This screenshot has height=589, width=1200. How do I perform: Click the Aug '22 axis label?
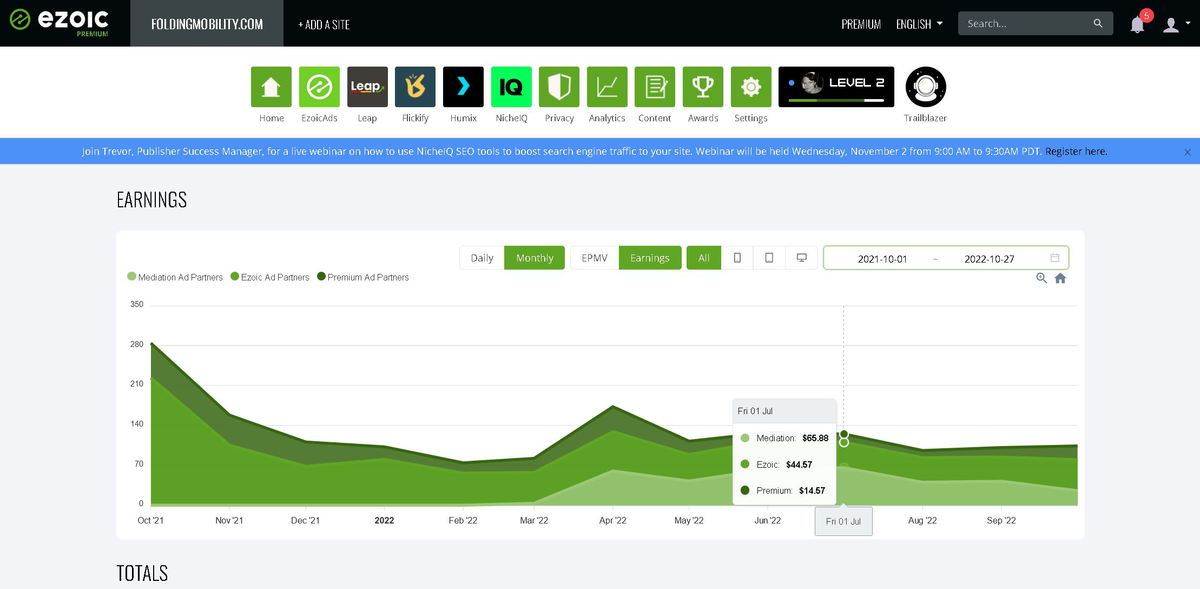[x=922, y=520]
